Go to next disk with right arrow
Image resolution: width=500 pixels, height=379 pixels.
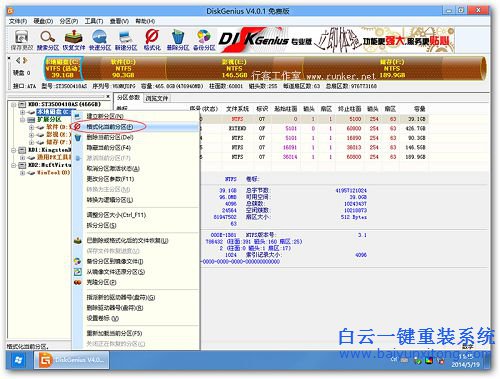pos(25,60)
